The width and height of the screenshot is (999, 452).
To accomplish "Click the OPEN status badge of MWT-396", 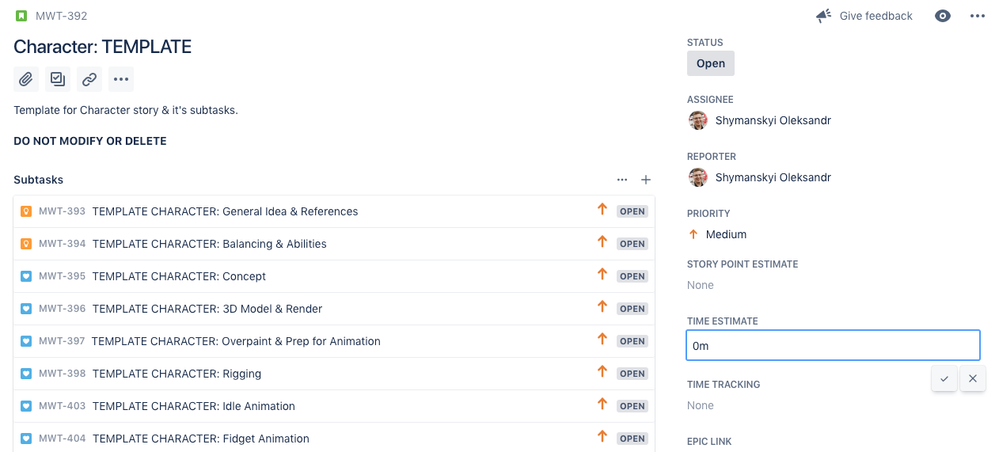I will [x=632, y=309].
